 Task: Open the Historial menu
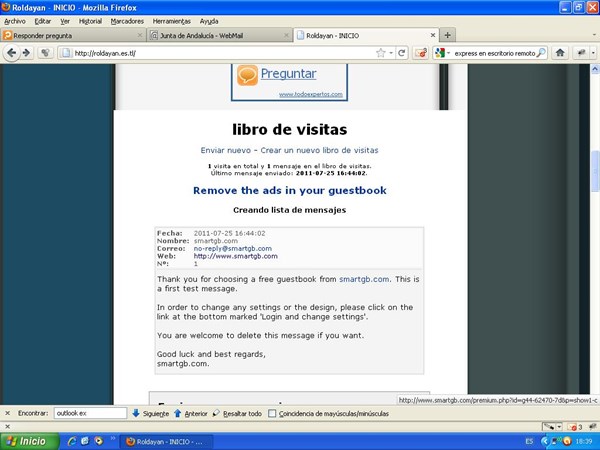point(90,21)
